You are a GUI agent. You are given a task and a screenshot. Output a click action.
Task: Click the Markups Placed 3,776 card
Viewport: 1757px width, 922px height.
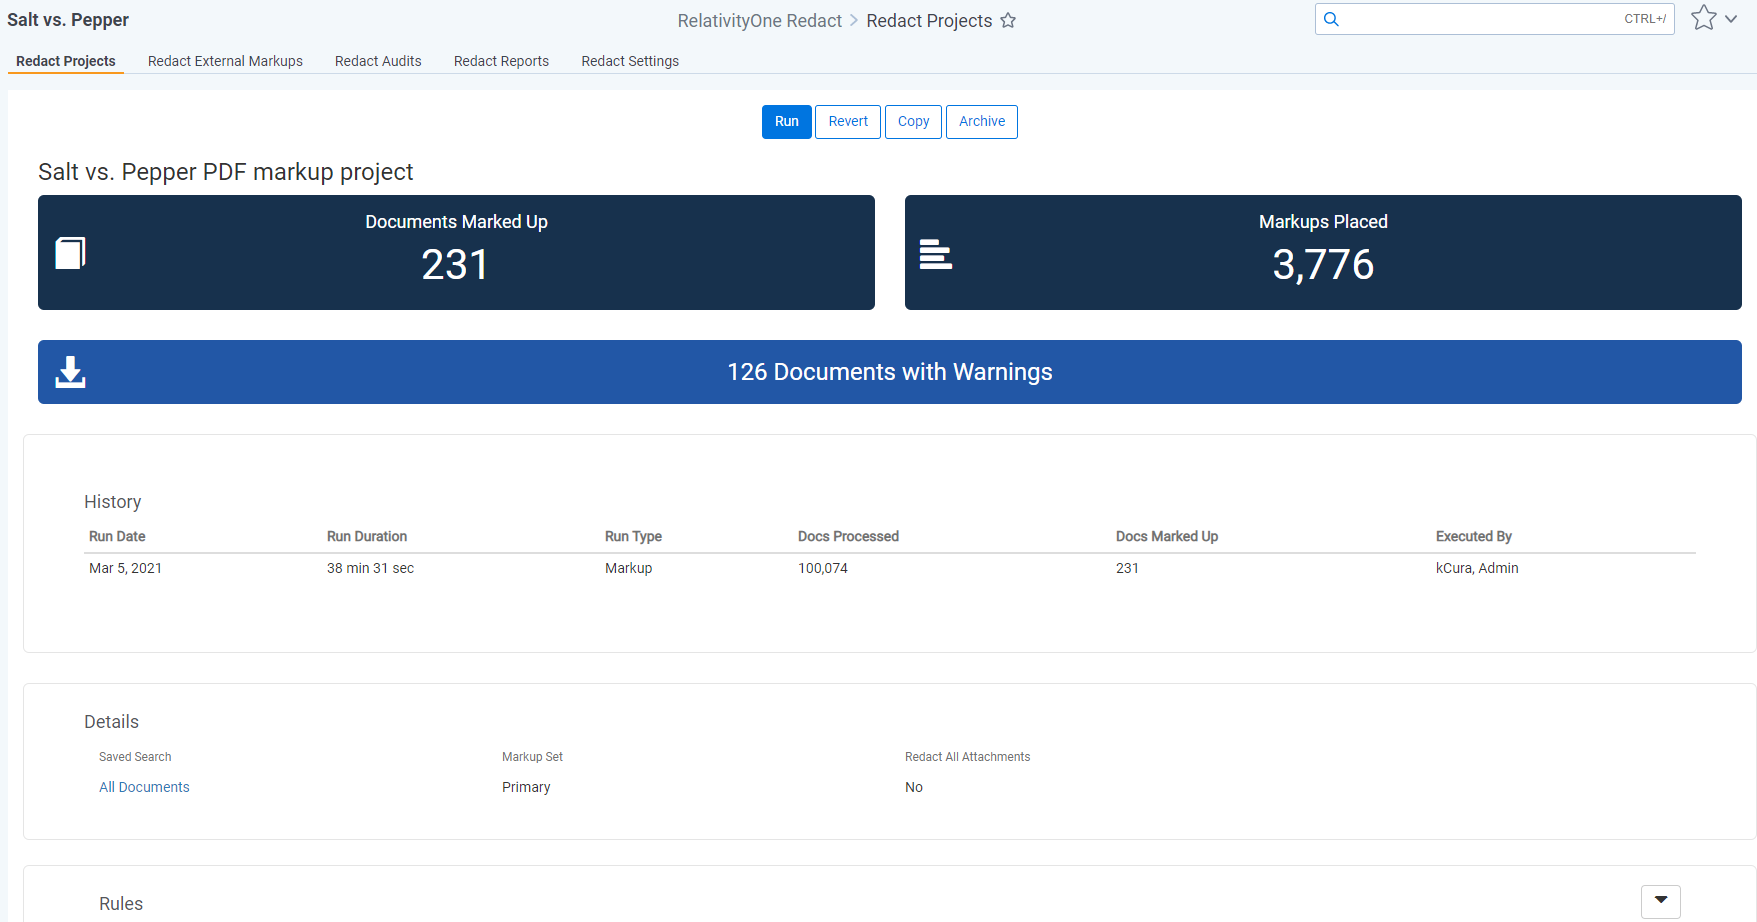1323,252
